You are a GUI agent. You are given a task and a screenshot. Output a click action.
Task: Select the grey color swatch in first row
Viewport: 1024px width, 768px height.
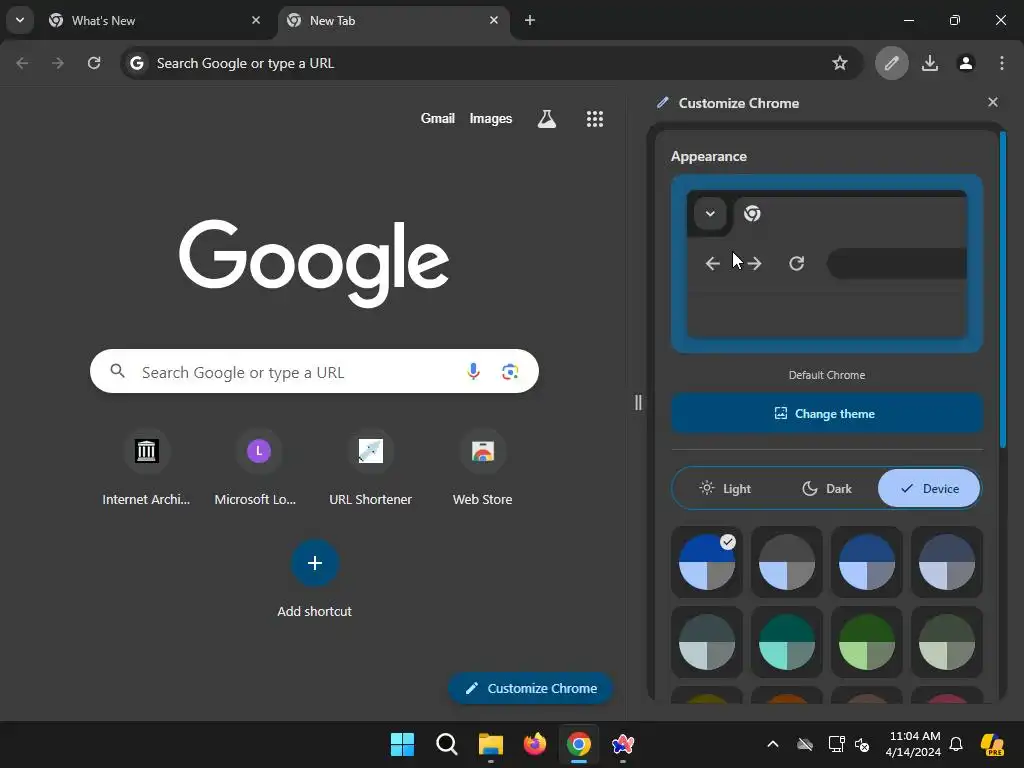click(x=787, y=562)
